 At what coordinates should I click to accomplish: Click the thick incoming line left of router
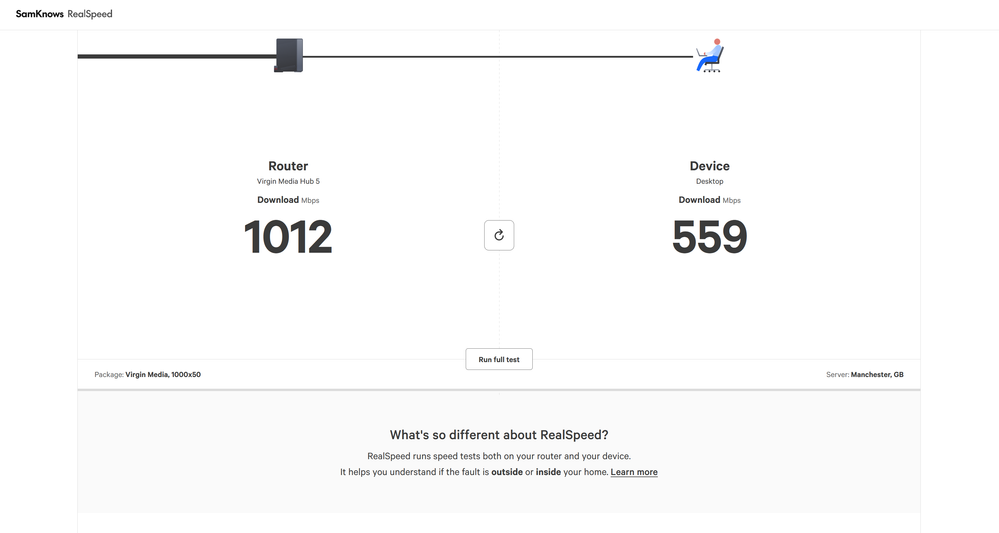tap(176, 57)
